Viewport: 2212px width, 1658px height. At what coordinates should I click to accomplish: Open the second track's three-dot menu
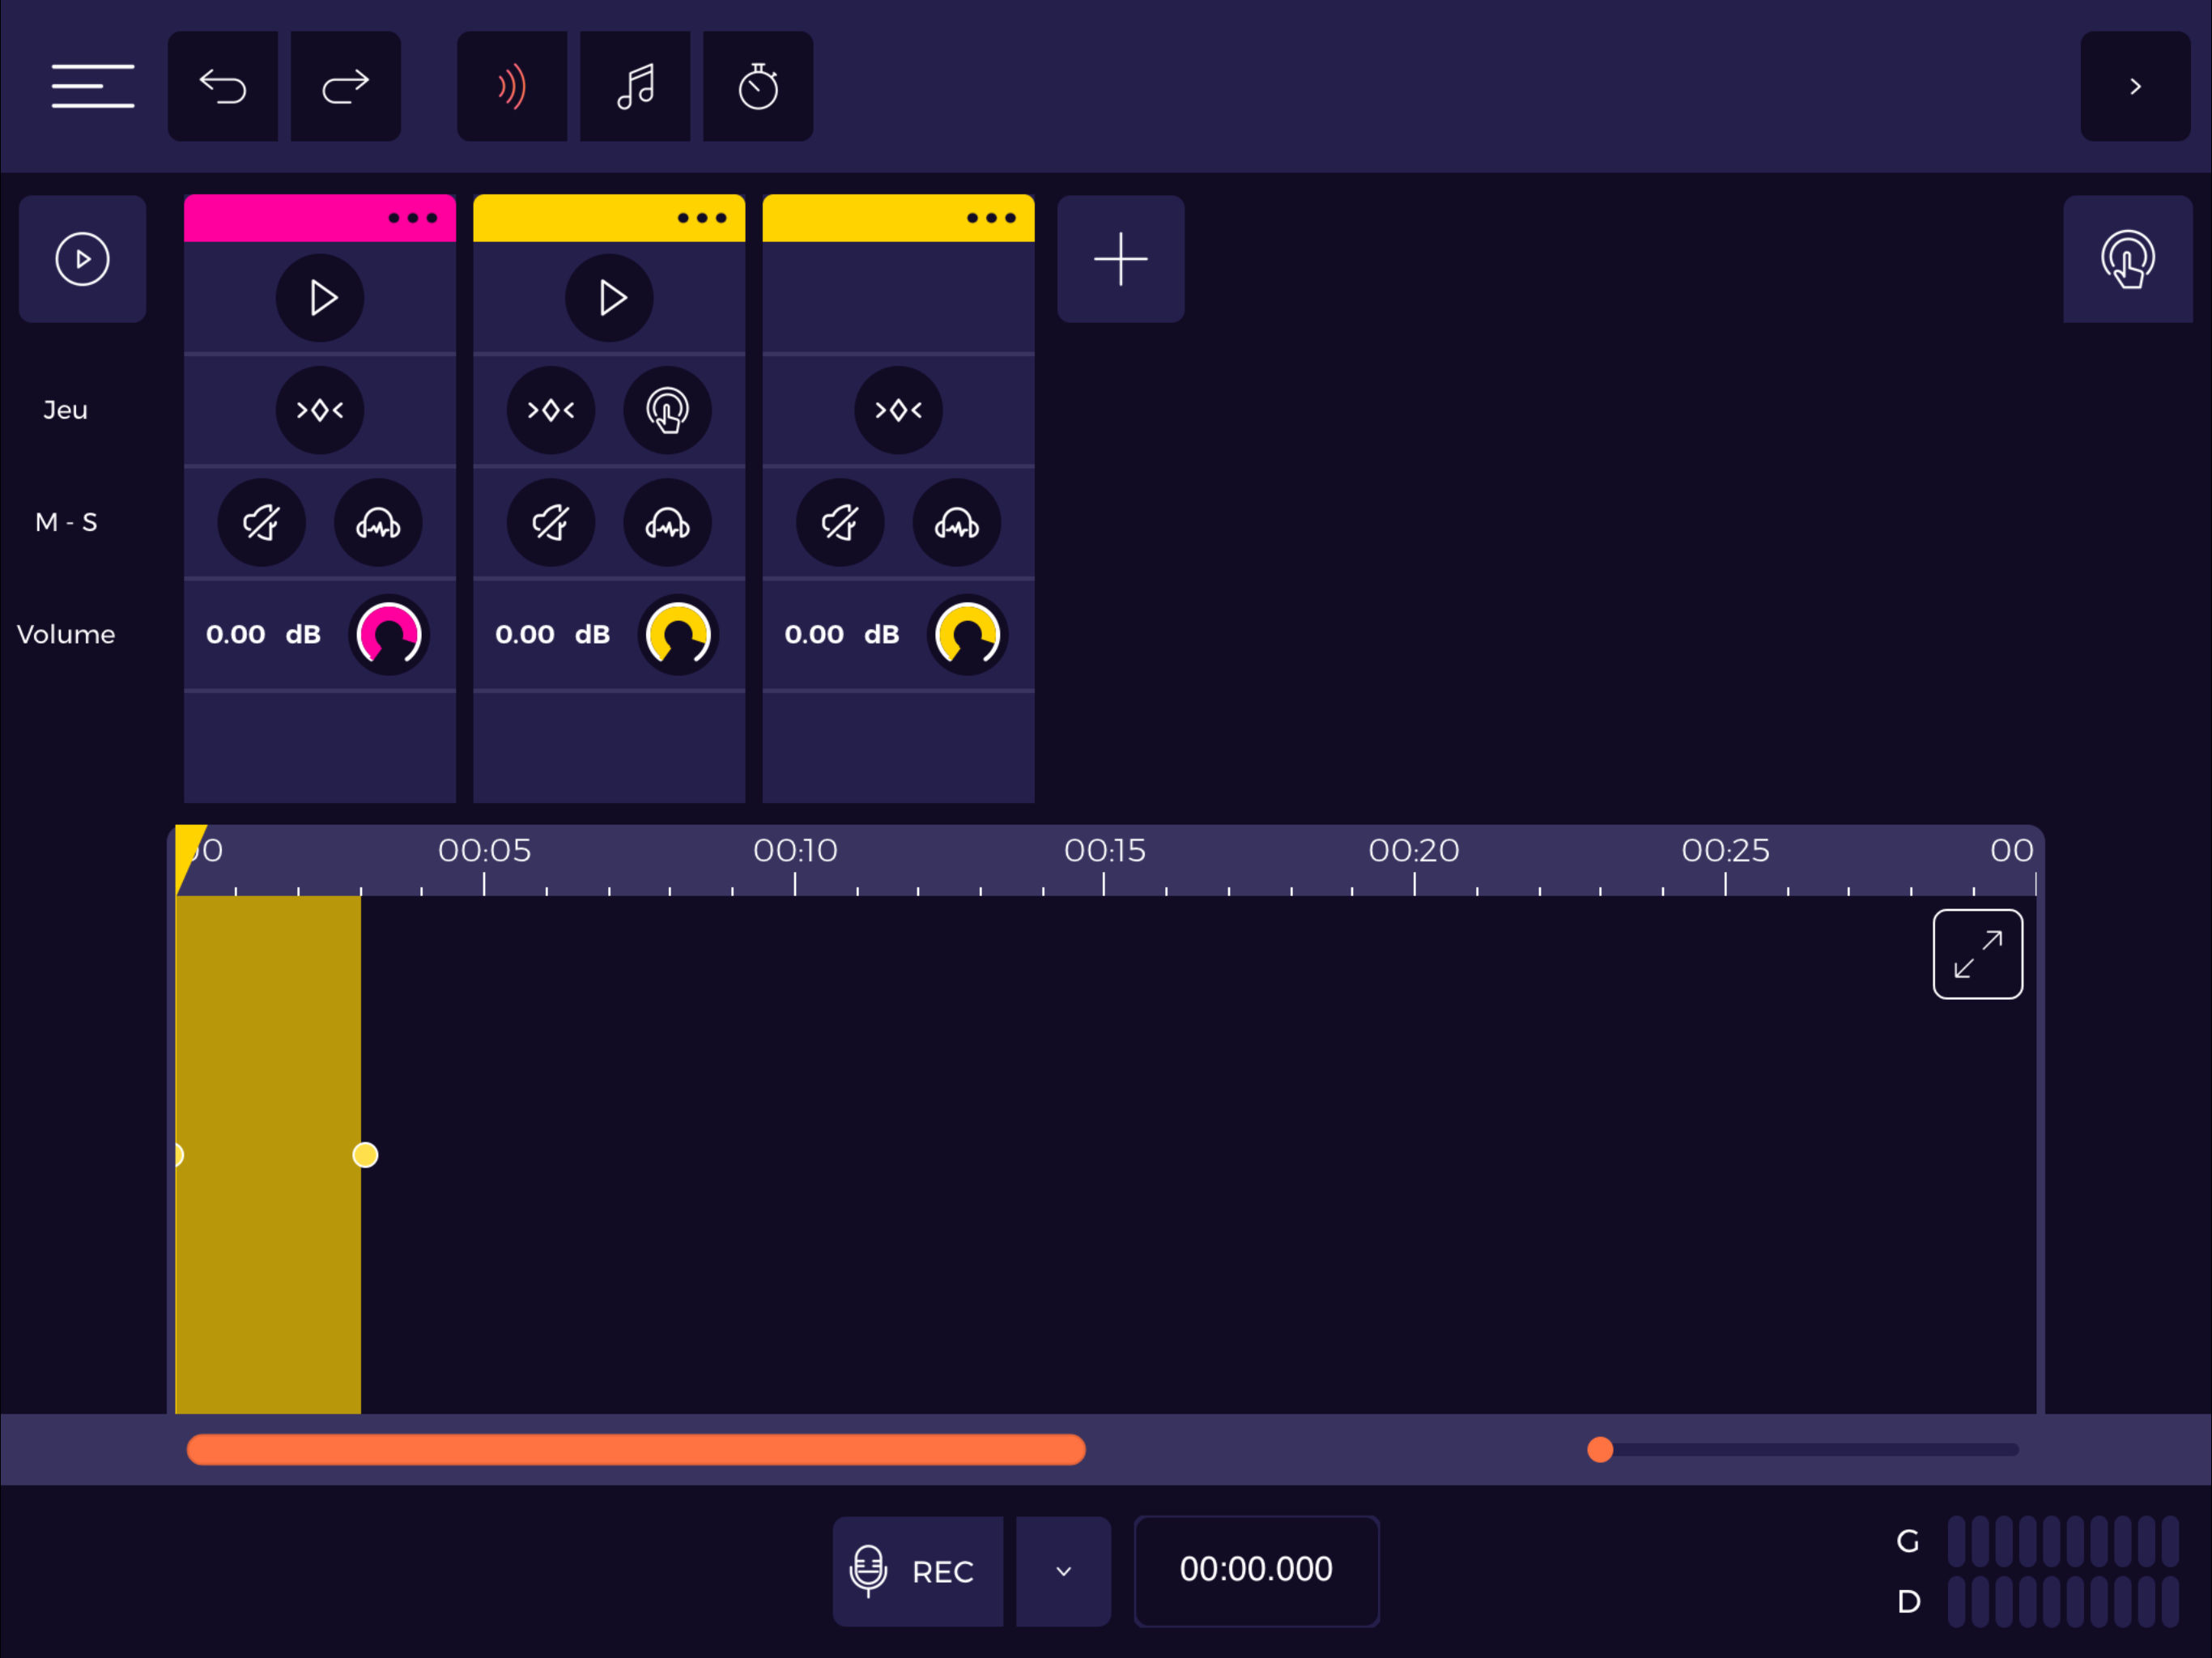pos(702,218)
